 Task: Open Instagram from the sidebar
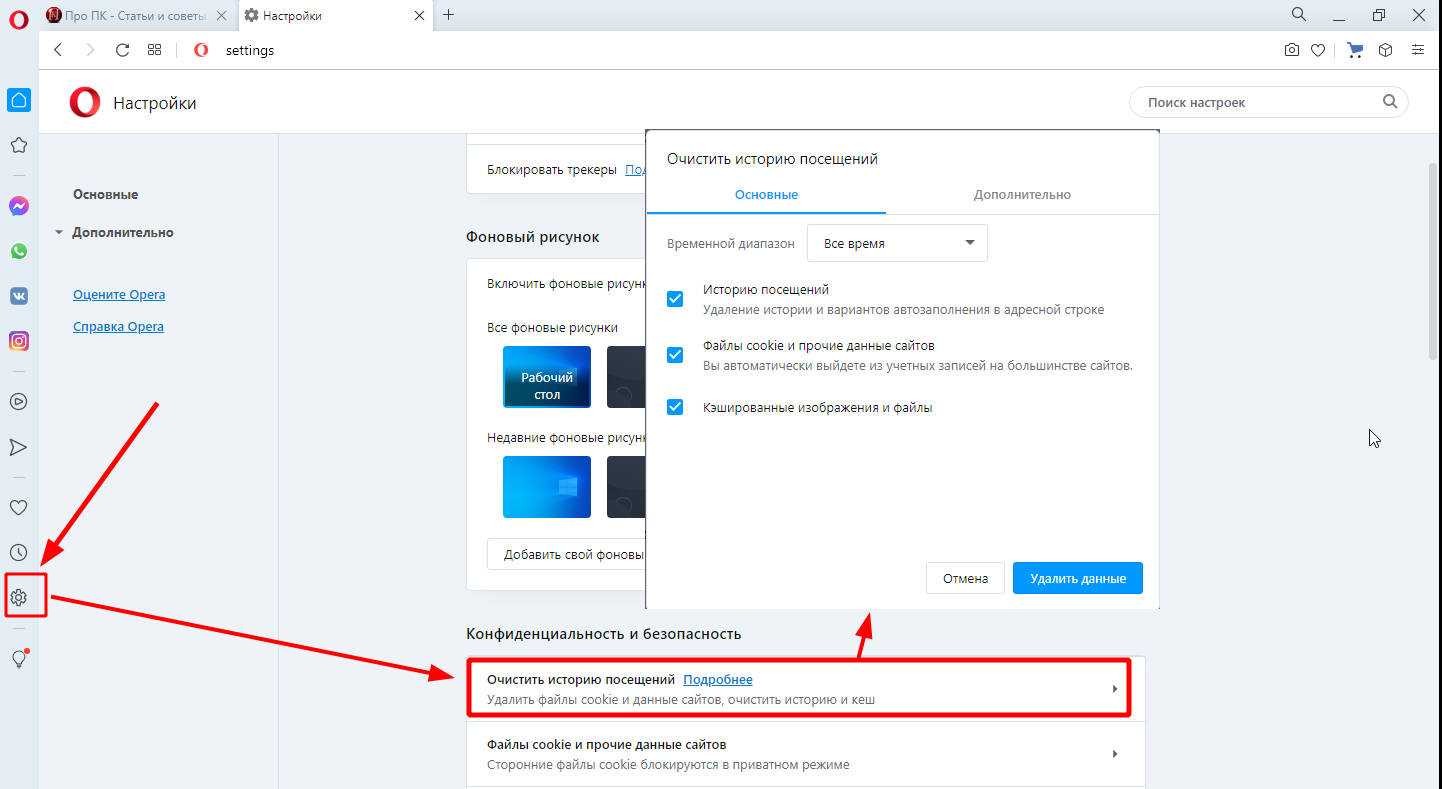(18, 341)
